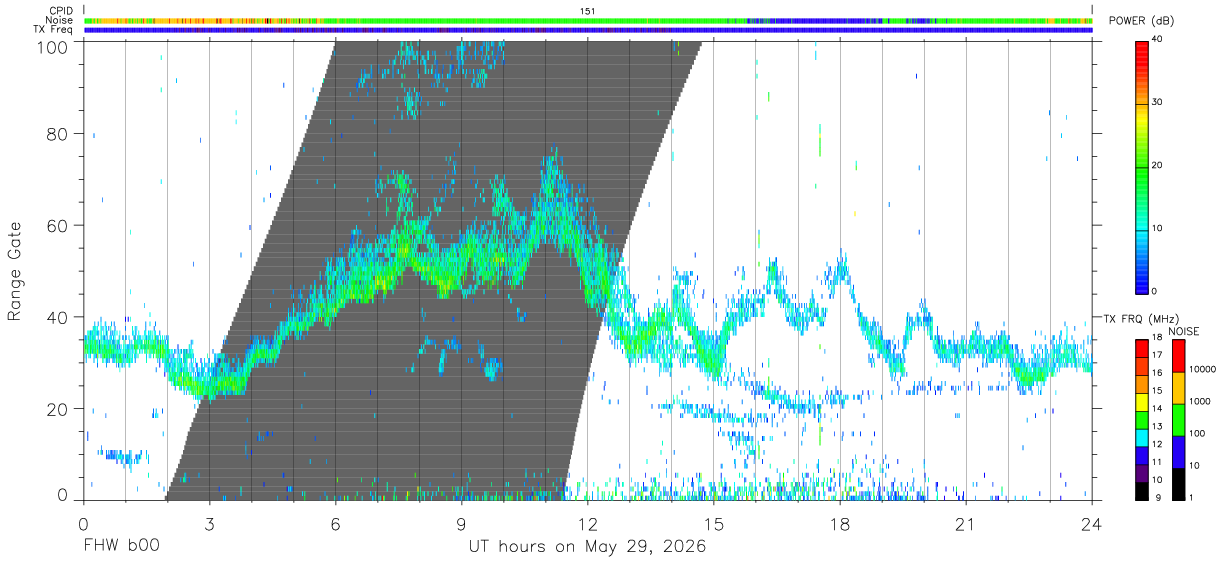Click the red 17-18 MHz TX FRQ swatch
The width and height of the screenshot is (1228, 567).
tap(1142, 349)
